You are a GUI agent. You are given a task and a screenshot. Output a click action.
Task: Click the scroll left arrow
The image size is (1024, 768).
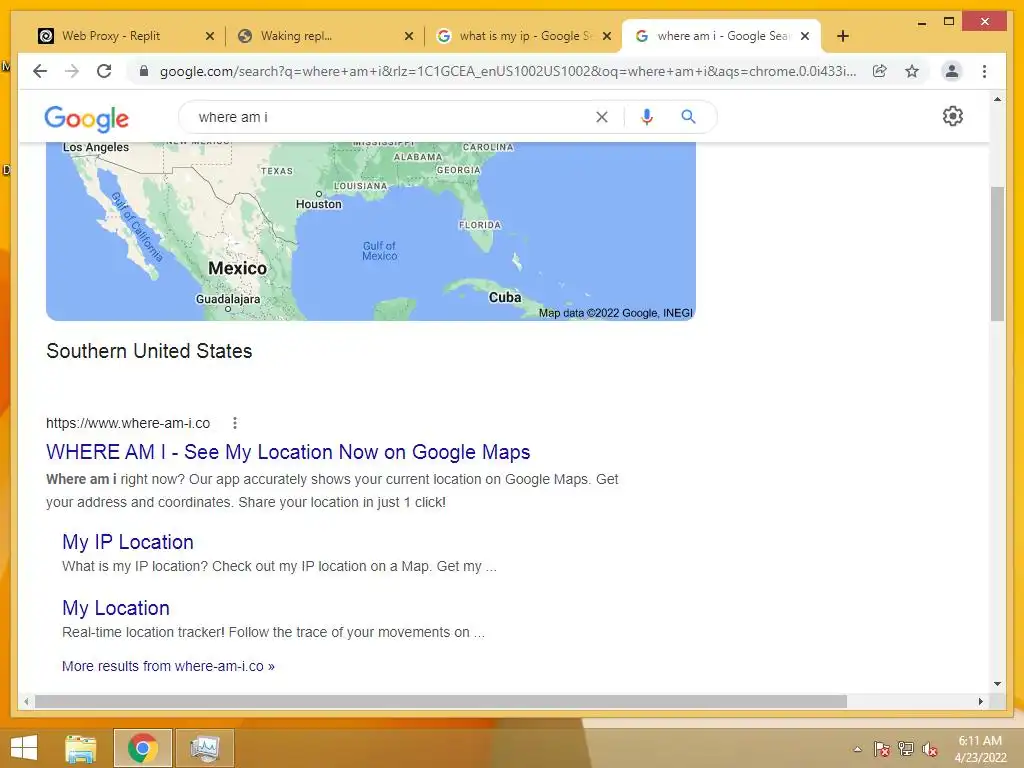point(26,701)
